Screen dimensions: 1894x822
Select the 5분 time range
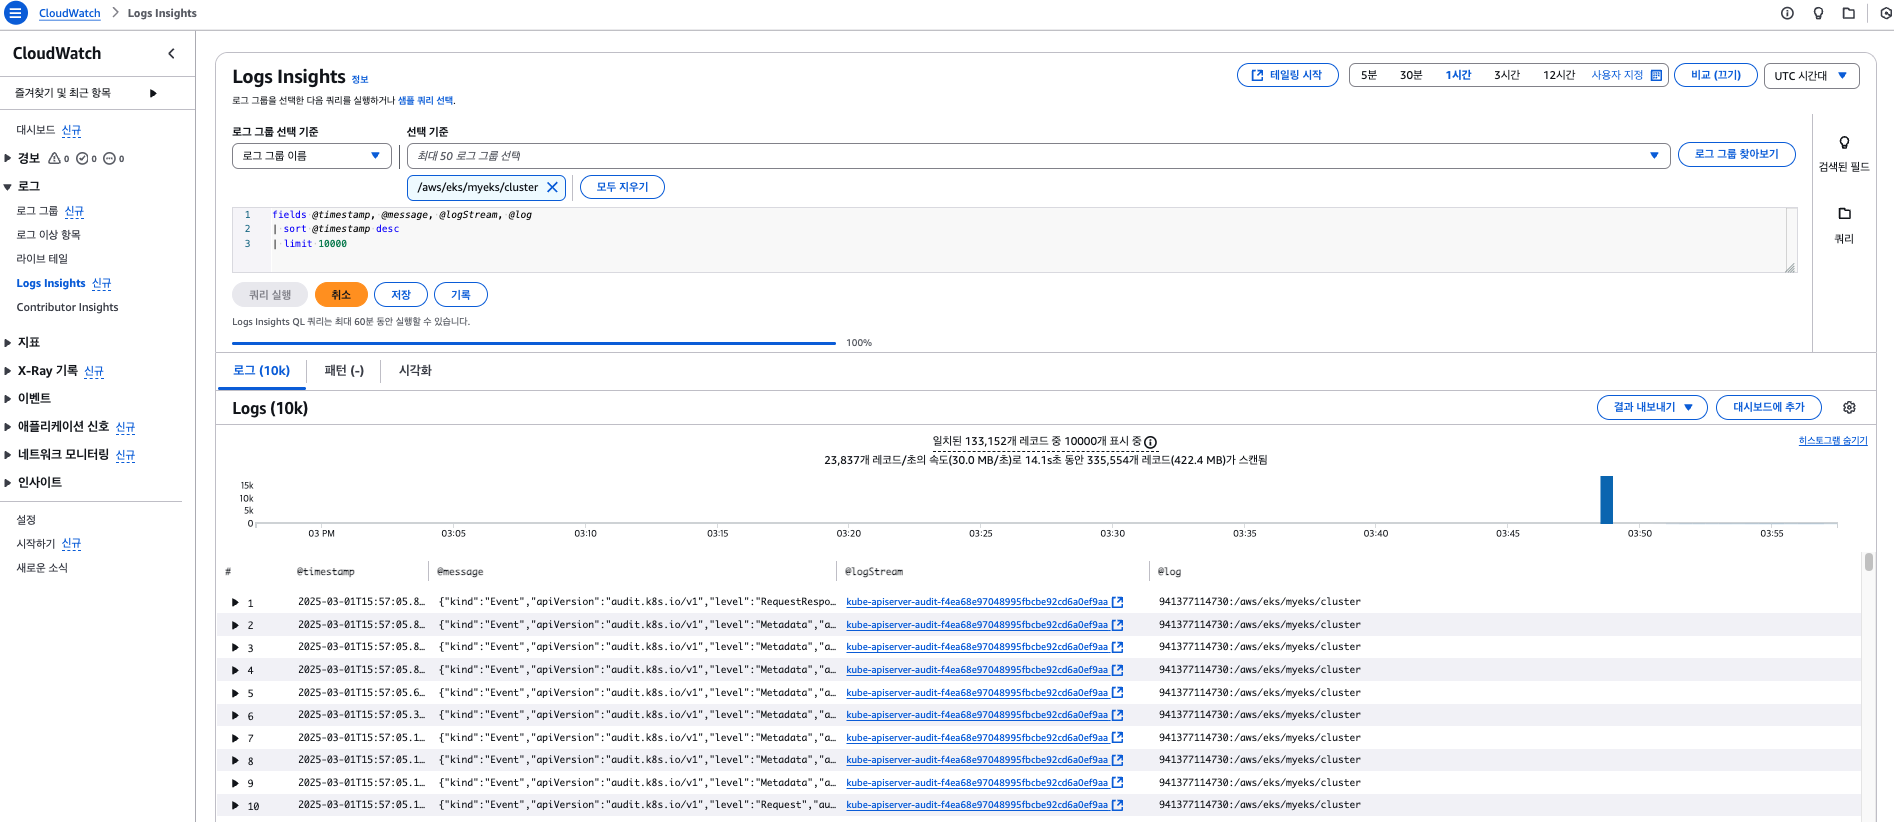click(1369, 75)
